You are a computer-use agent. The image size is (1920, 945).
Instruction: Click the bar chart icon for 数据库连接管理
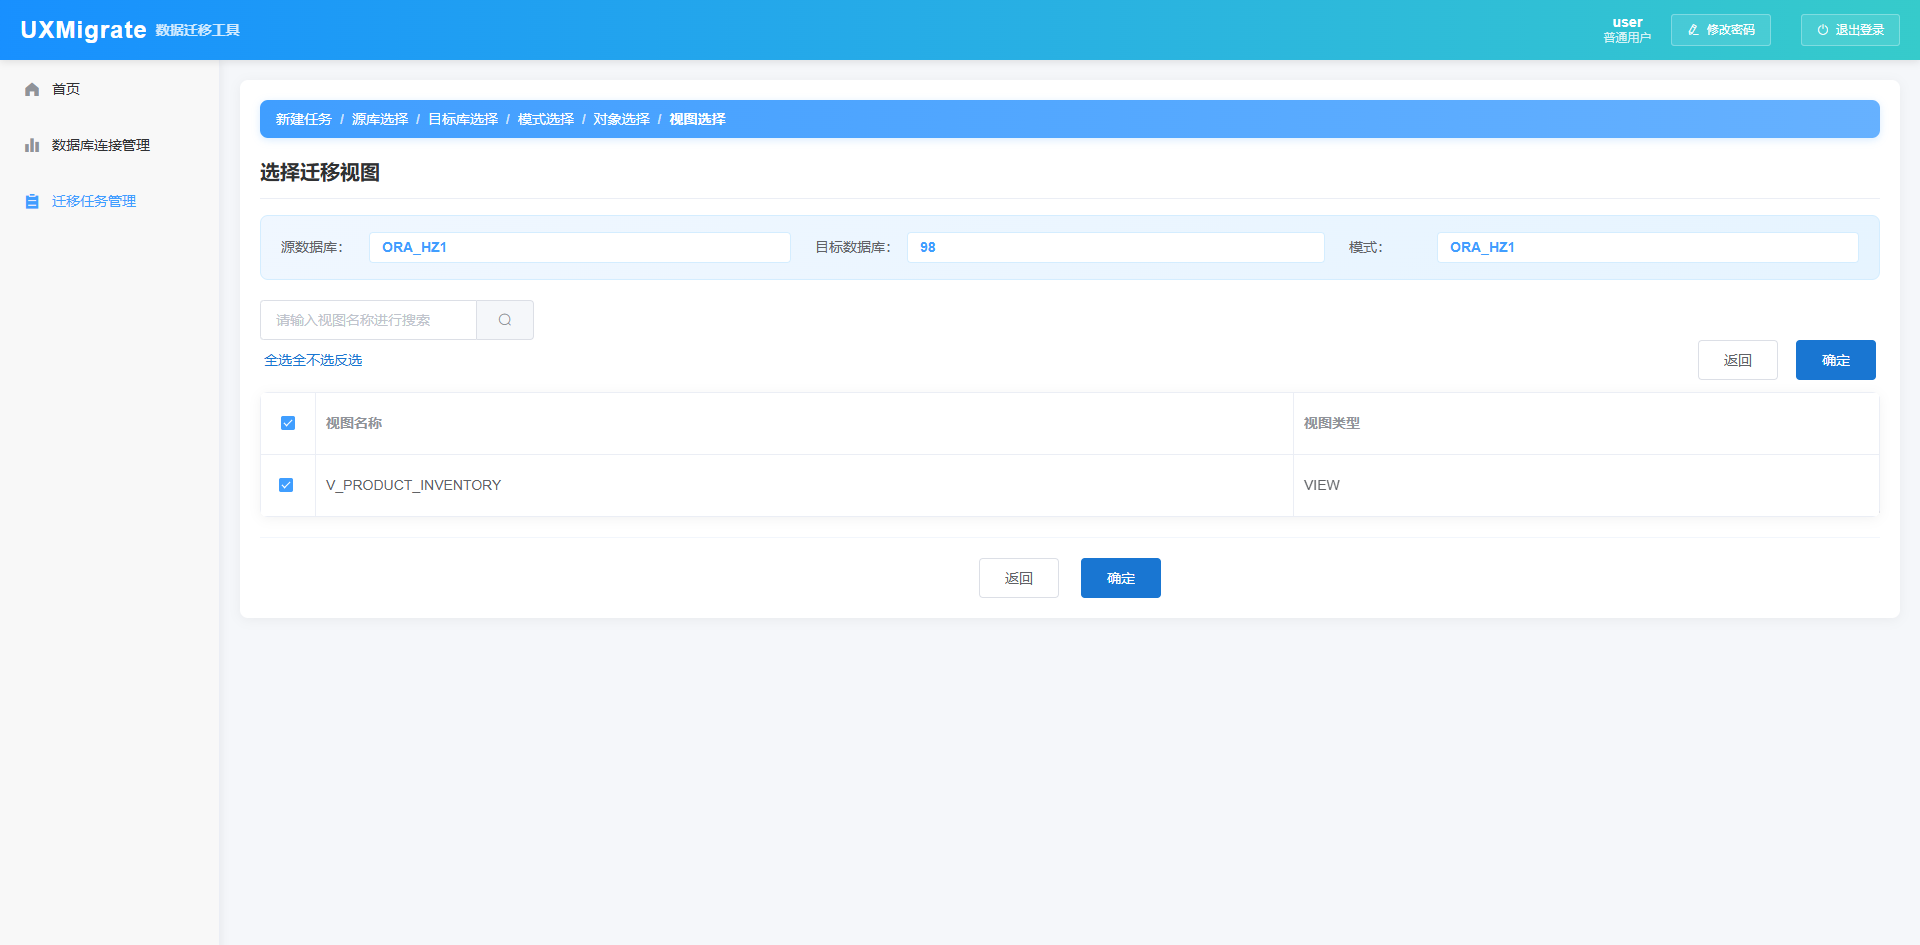coord(32,146)
